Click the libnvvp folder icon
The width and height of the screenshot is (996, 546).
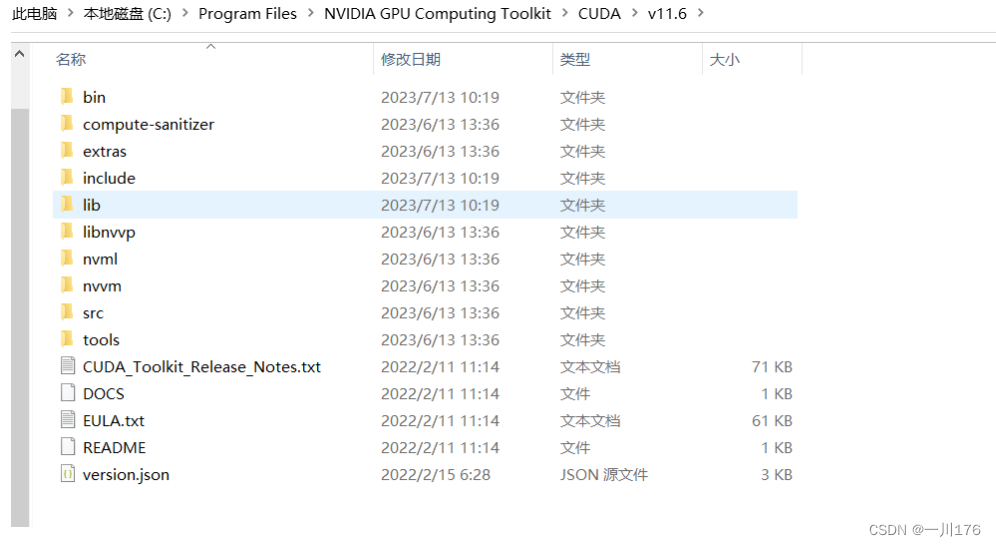point(67,231)
